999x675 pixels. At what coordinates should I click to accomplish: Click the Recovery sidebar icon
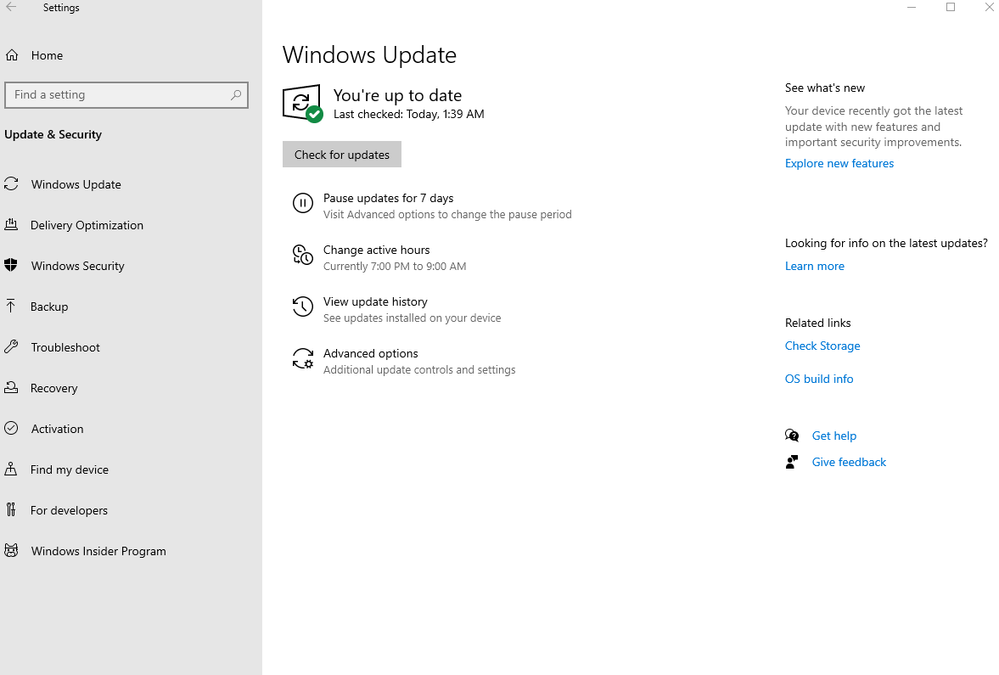coord(11,388)
